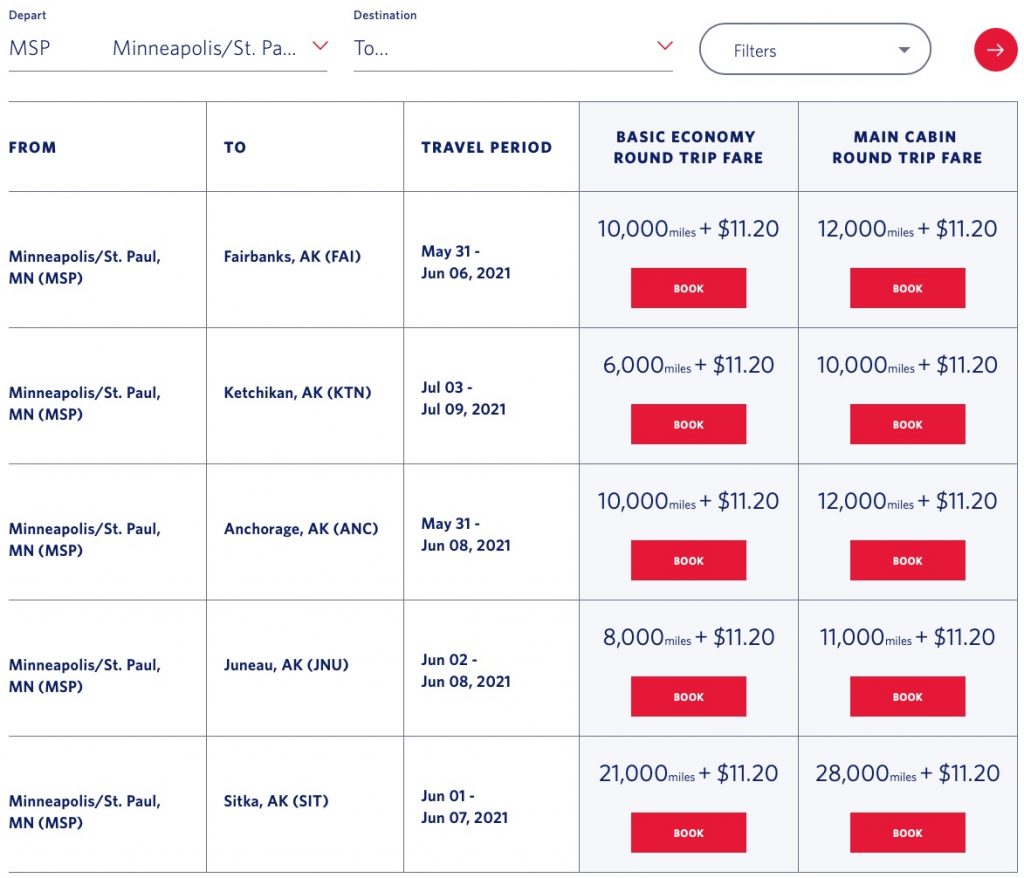Open the Filters dropdown

(814, 50)
